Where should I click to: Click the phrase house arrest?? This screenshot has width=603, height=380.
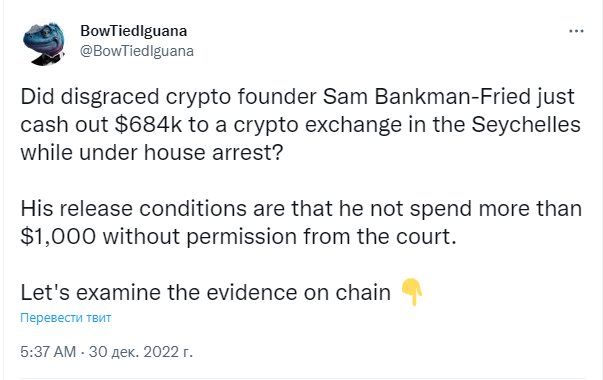tap(213, 153)
